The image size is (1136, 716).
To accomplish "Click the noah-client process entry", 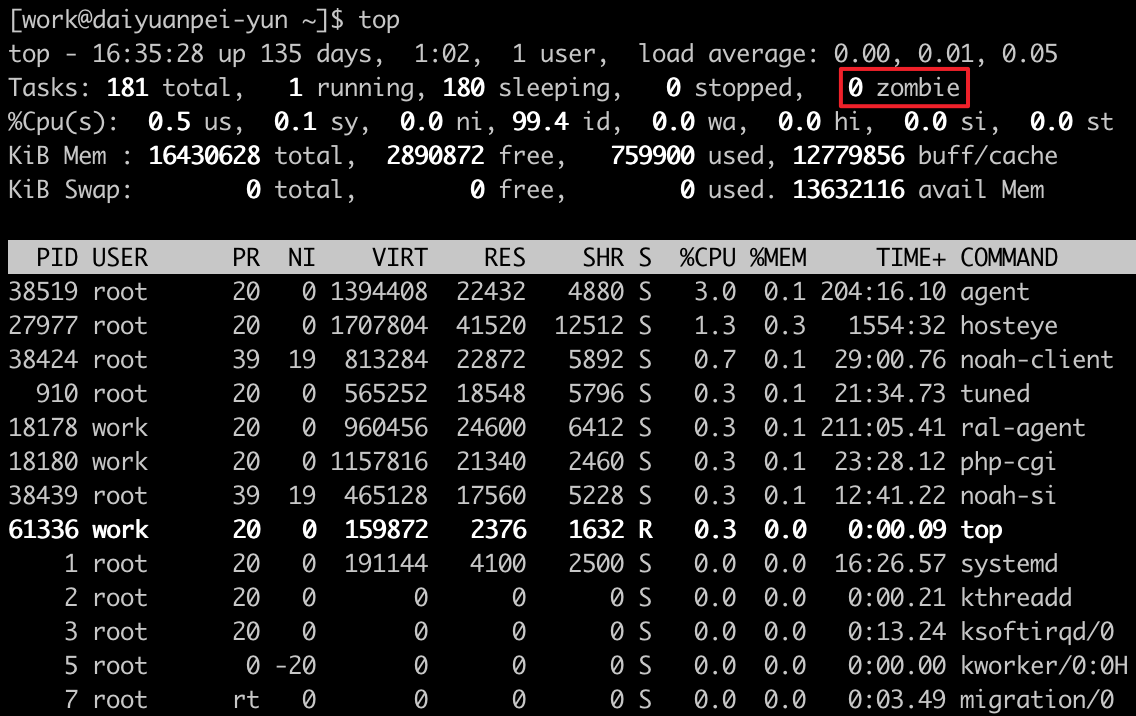I will pos(500,359).
